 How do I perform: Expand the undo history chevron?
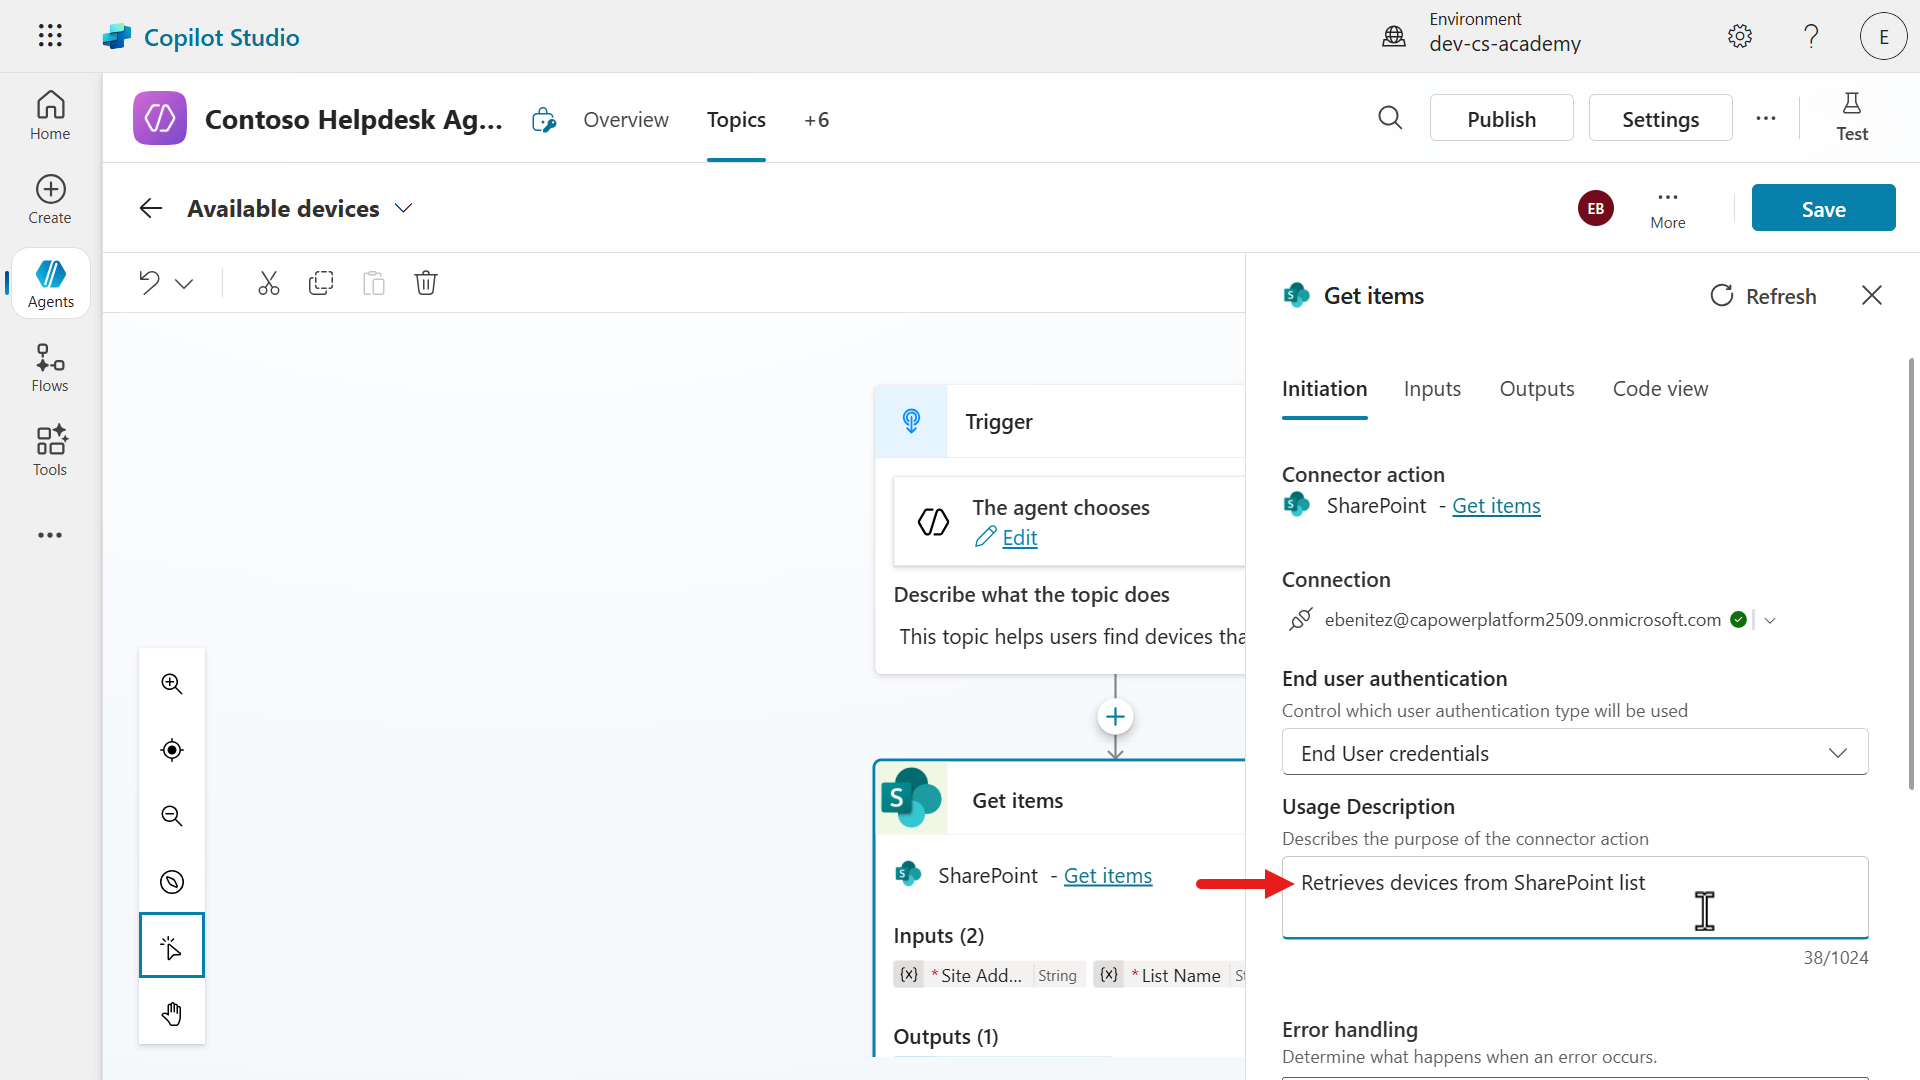(x=184, y=284)
